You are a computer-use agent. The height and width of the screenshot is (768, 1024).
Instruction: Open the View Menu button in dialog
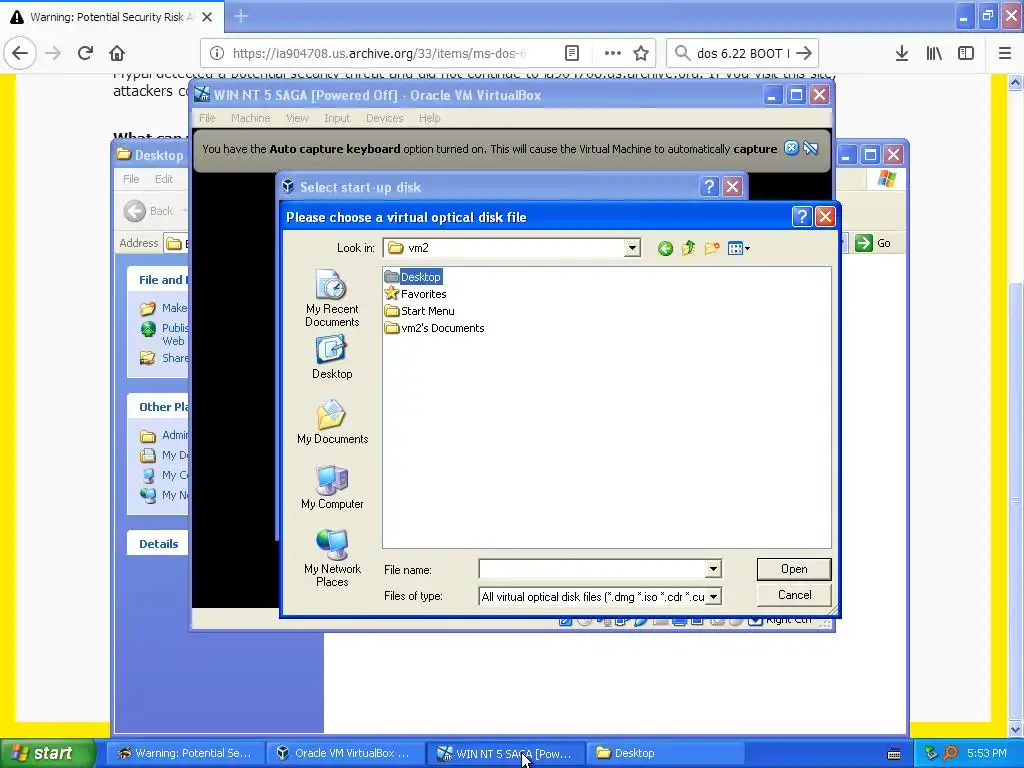(x=739, y=248)
